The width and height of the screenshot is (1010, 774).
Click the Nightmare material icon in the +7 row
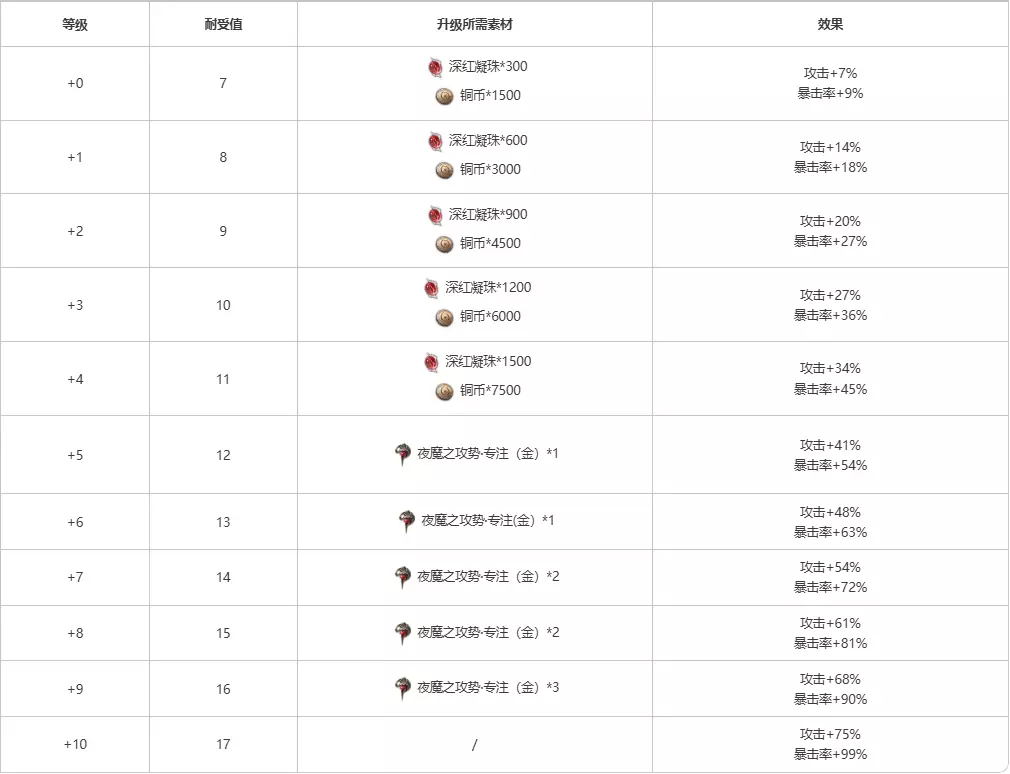(x=403, y=577)
